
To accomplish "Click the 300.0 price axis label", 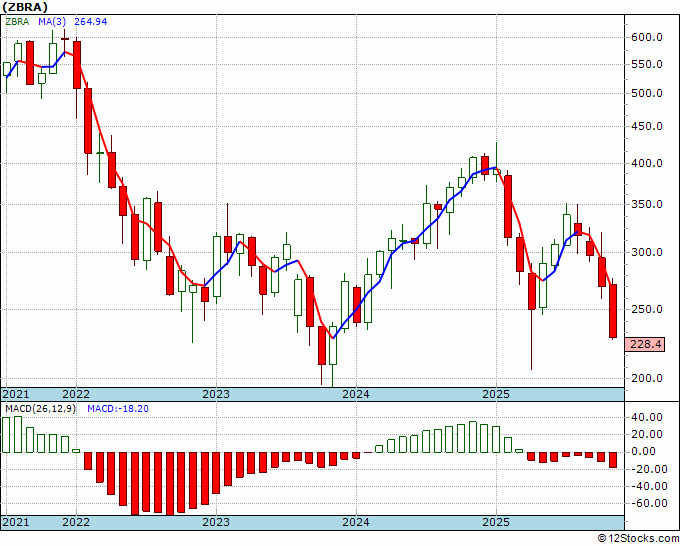I will 646,252.
